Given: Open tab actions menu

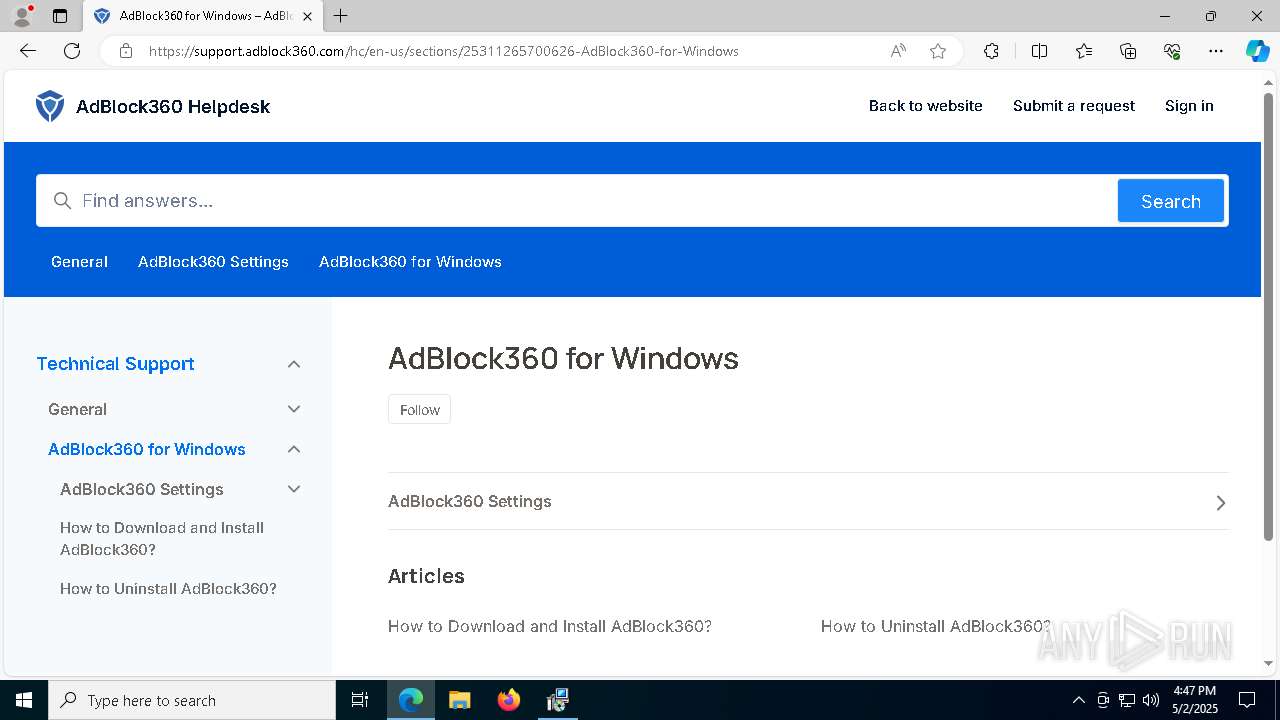Looking at the screenshot, I should tap(60, 16).
